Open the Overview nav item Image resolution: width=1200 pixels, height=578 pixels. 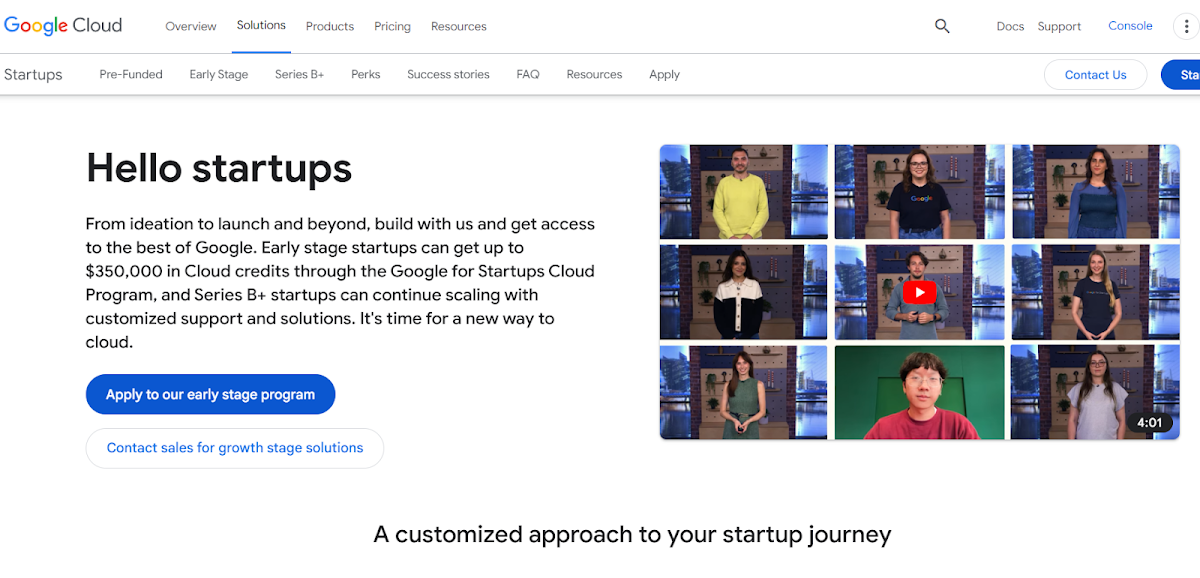(191, 26)
